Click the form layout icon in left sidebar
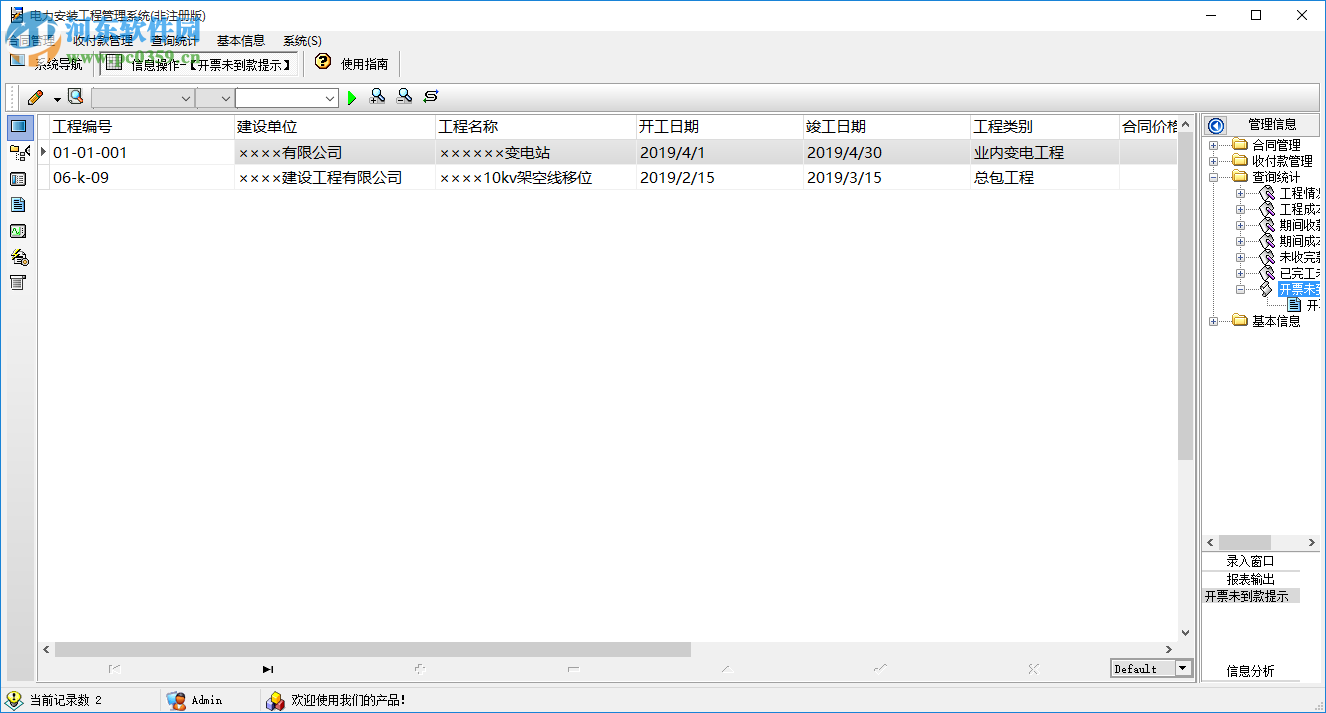The height and width of the screenshot is (713, 1326). pyautogui.click(x=18, y=179)
